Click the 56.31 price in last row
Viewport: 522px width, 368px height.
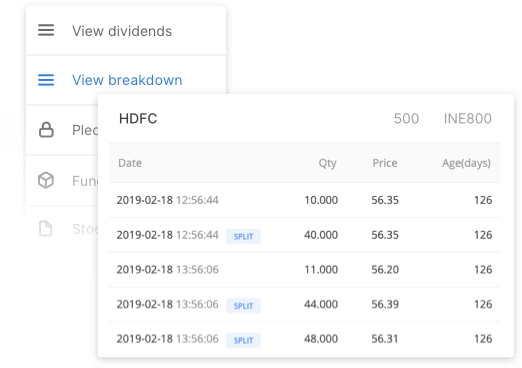point(385,339)
